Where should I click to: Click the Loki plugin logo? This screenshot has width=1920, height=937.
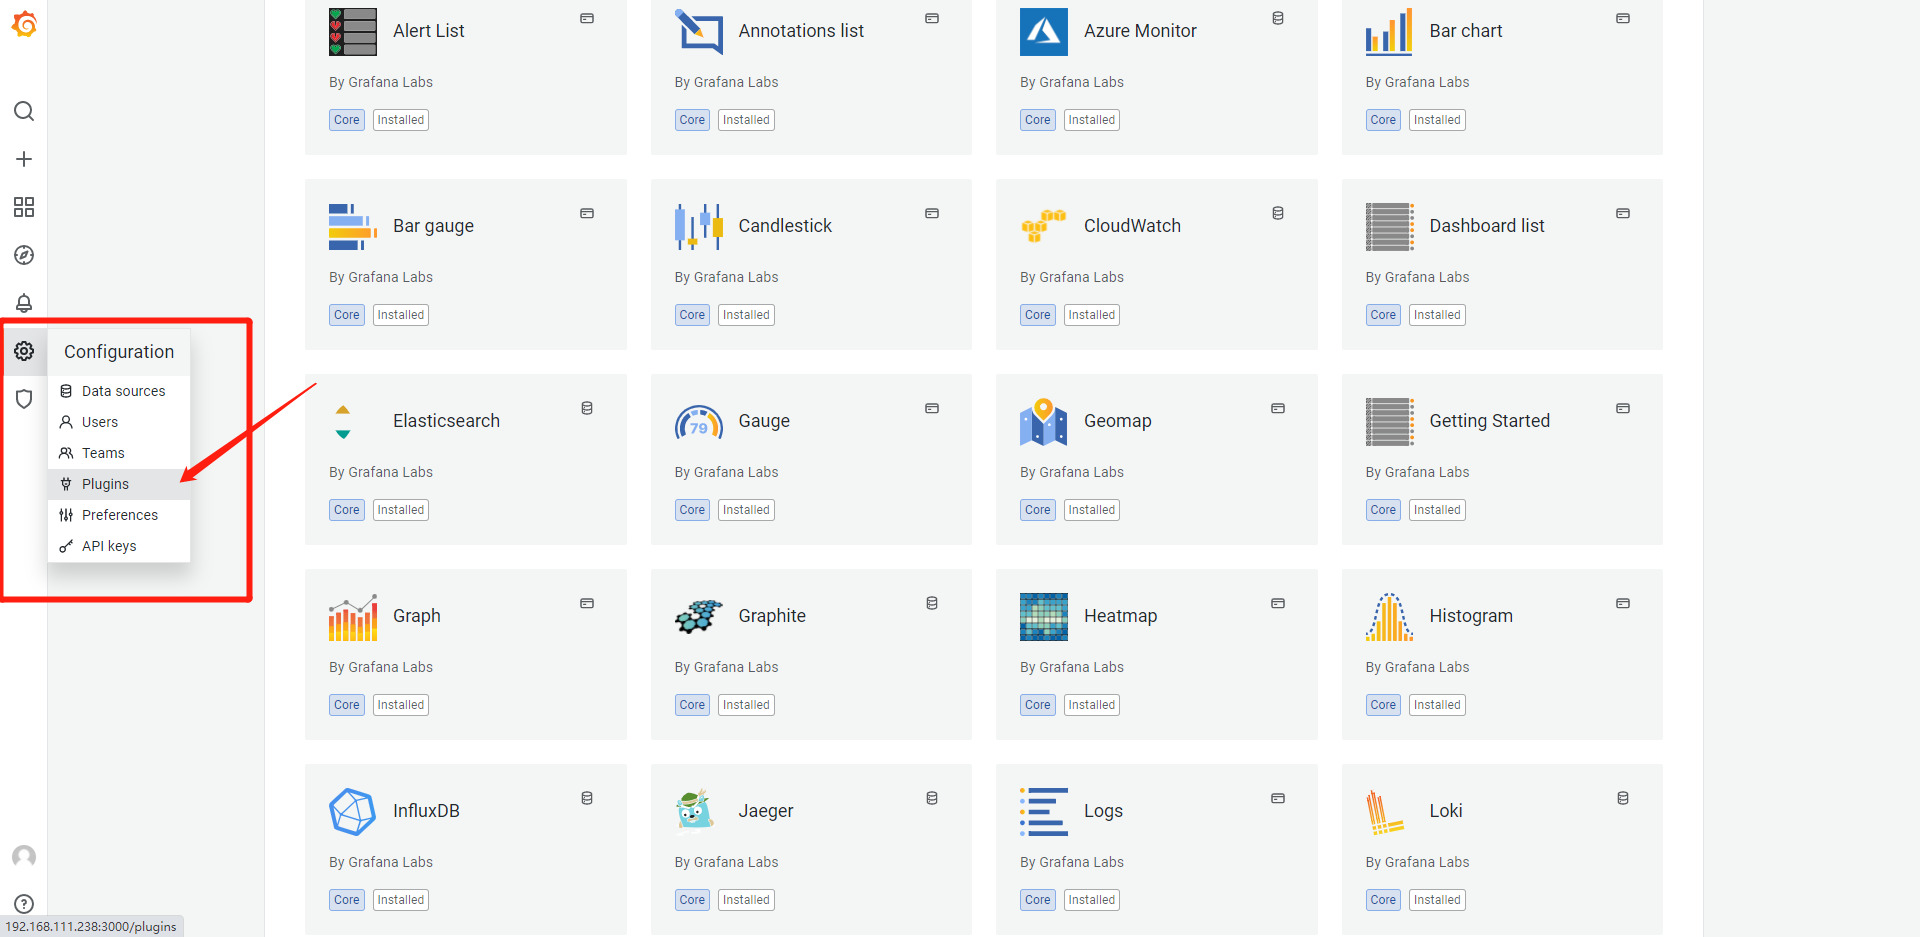point(1385,811)
